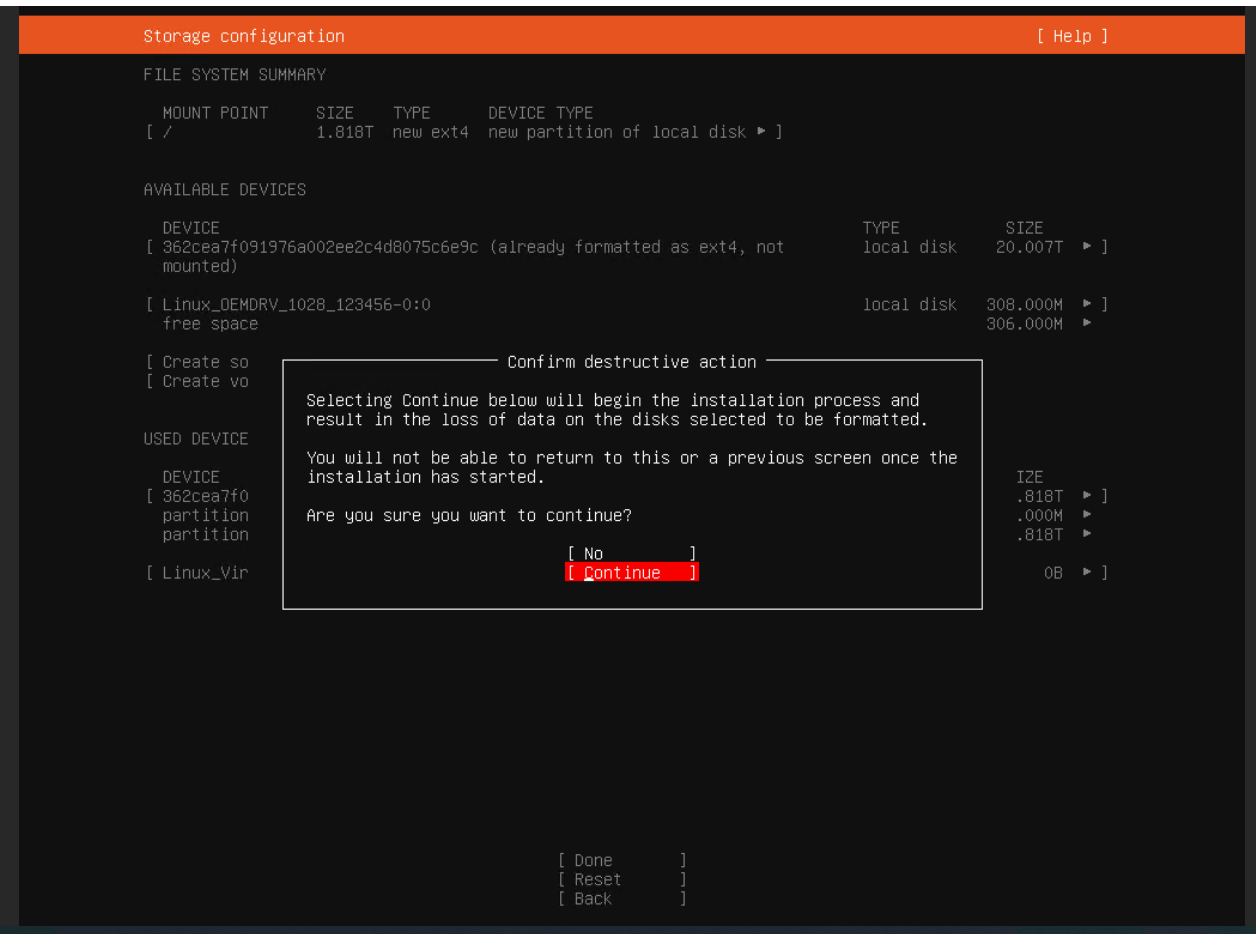Screen dimensions: 1256x934
Task: Expand the 308.000M Linux_OEMDRV disk arrow
Action: pyautogui.click(x=1087, y=305)
